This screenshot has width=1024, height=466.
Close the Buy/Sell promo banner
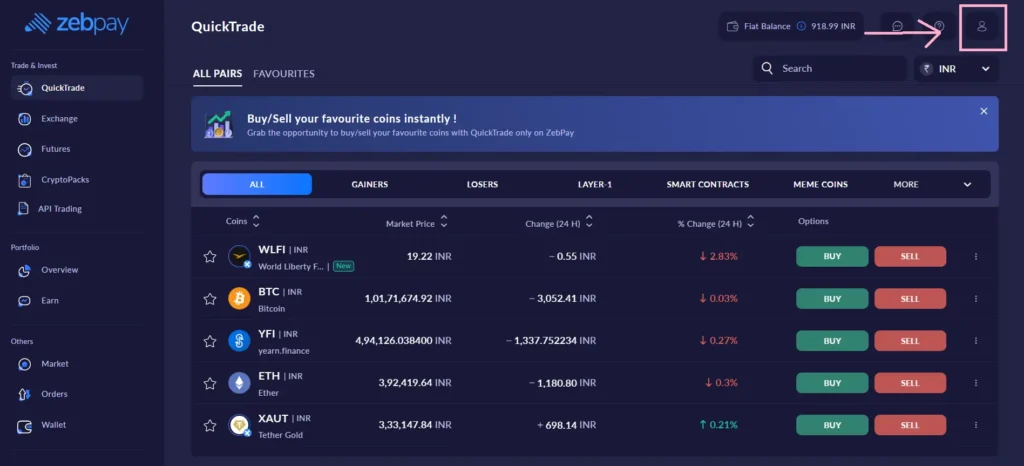click(x=984, y=112)
